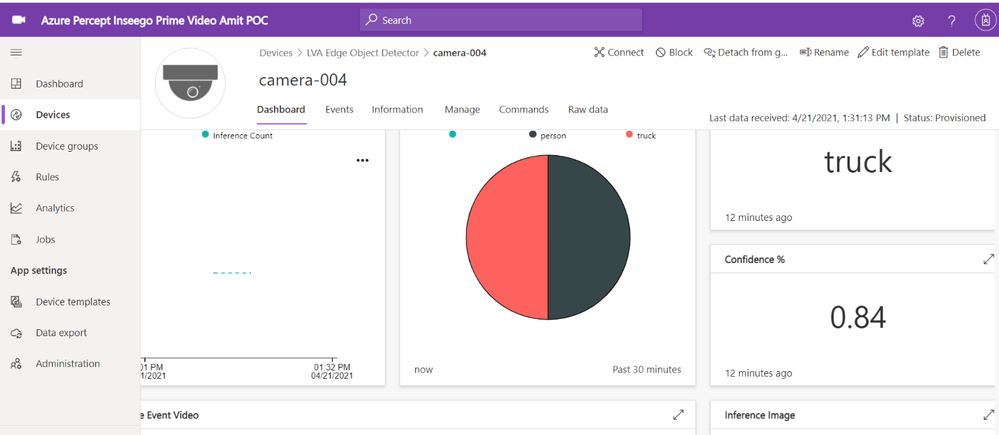
Task: Switch to the Commands tab
Action: (524, 110)
